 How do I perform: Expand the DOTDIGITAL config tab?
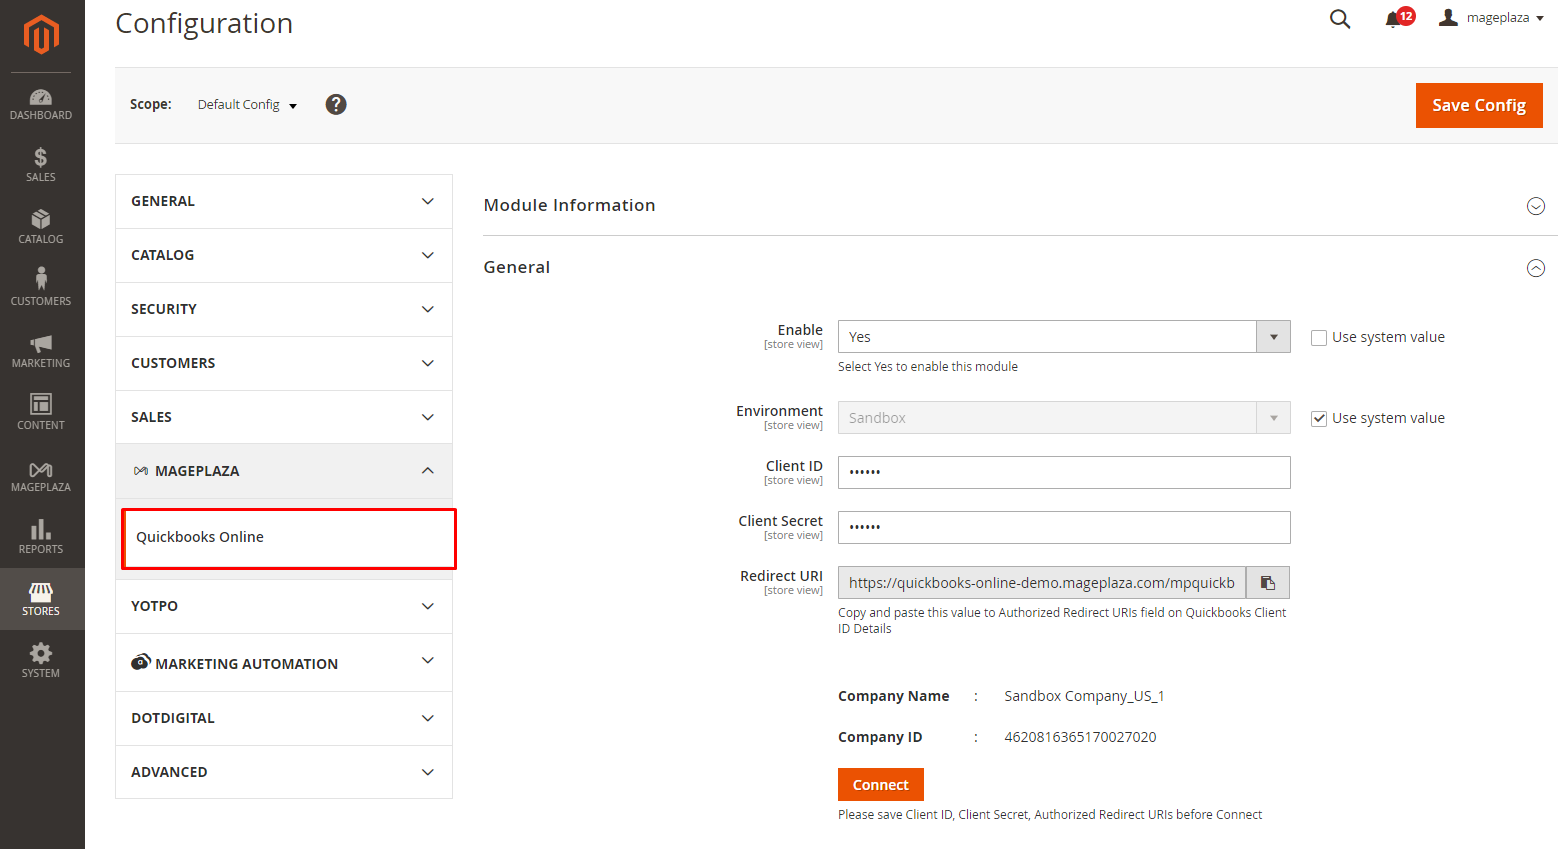[x=284, y=718]
